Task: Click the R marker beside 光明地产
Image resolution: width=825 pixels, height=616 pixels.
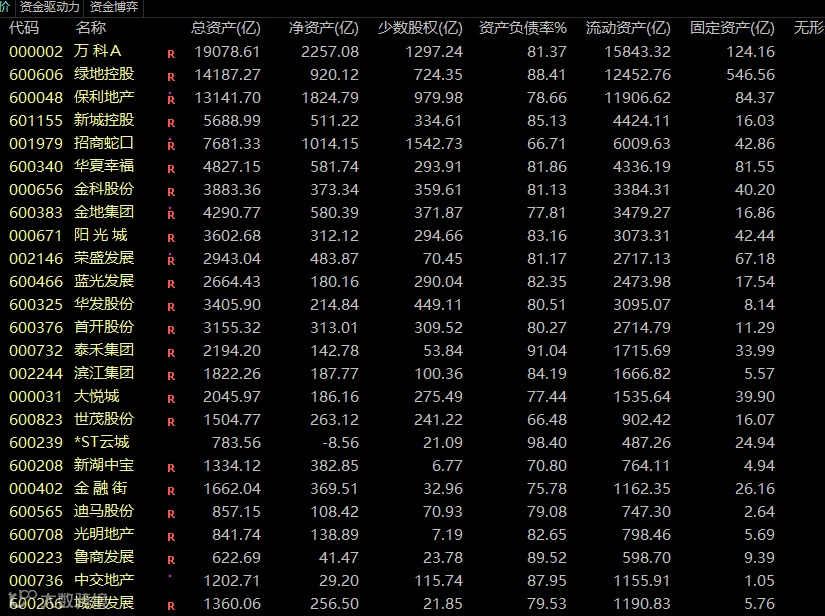Action: [171, 537]
